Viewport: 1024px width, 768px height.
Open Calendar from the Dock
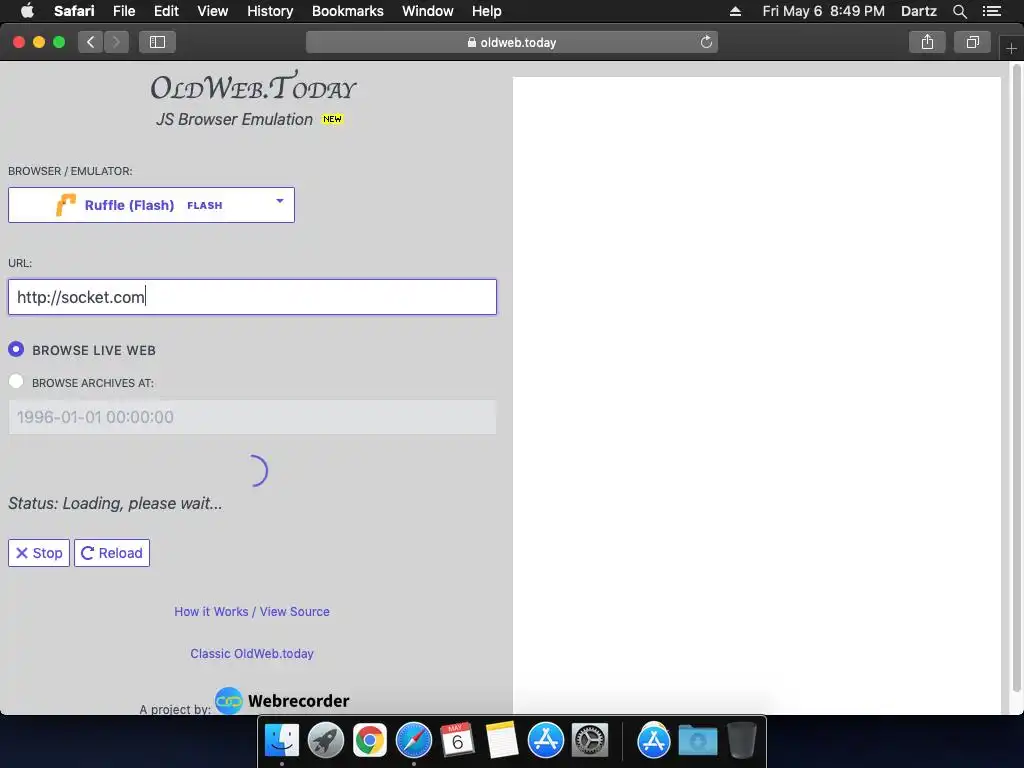(x=457, y=741)
